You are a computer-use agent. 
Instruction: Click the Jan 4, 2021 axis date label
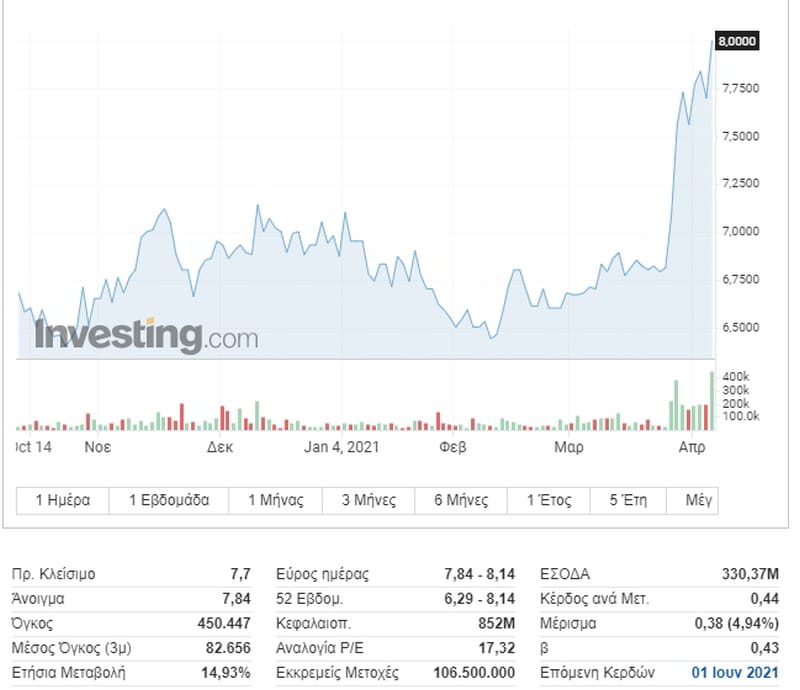pos(341,447)
